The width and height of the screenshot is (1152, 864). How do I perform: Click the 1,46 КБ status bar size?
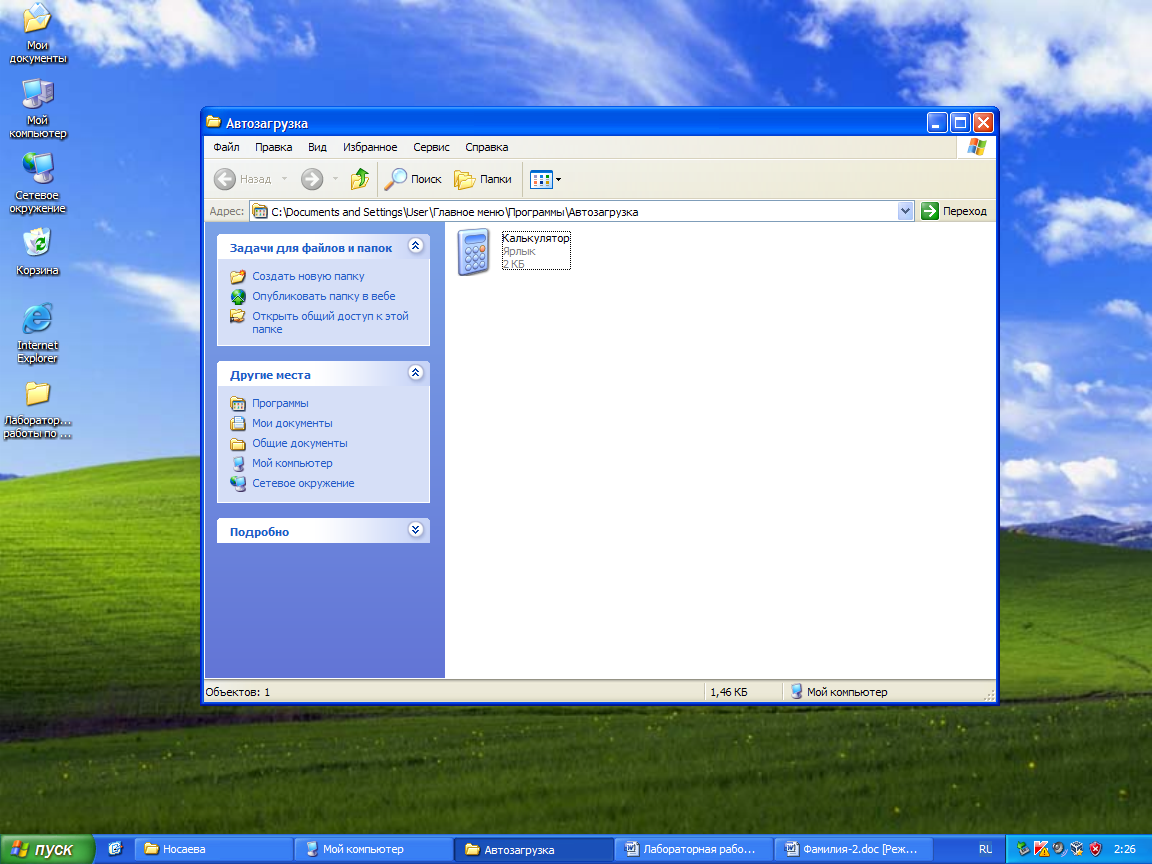[x=728, y=692]
